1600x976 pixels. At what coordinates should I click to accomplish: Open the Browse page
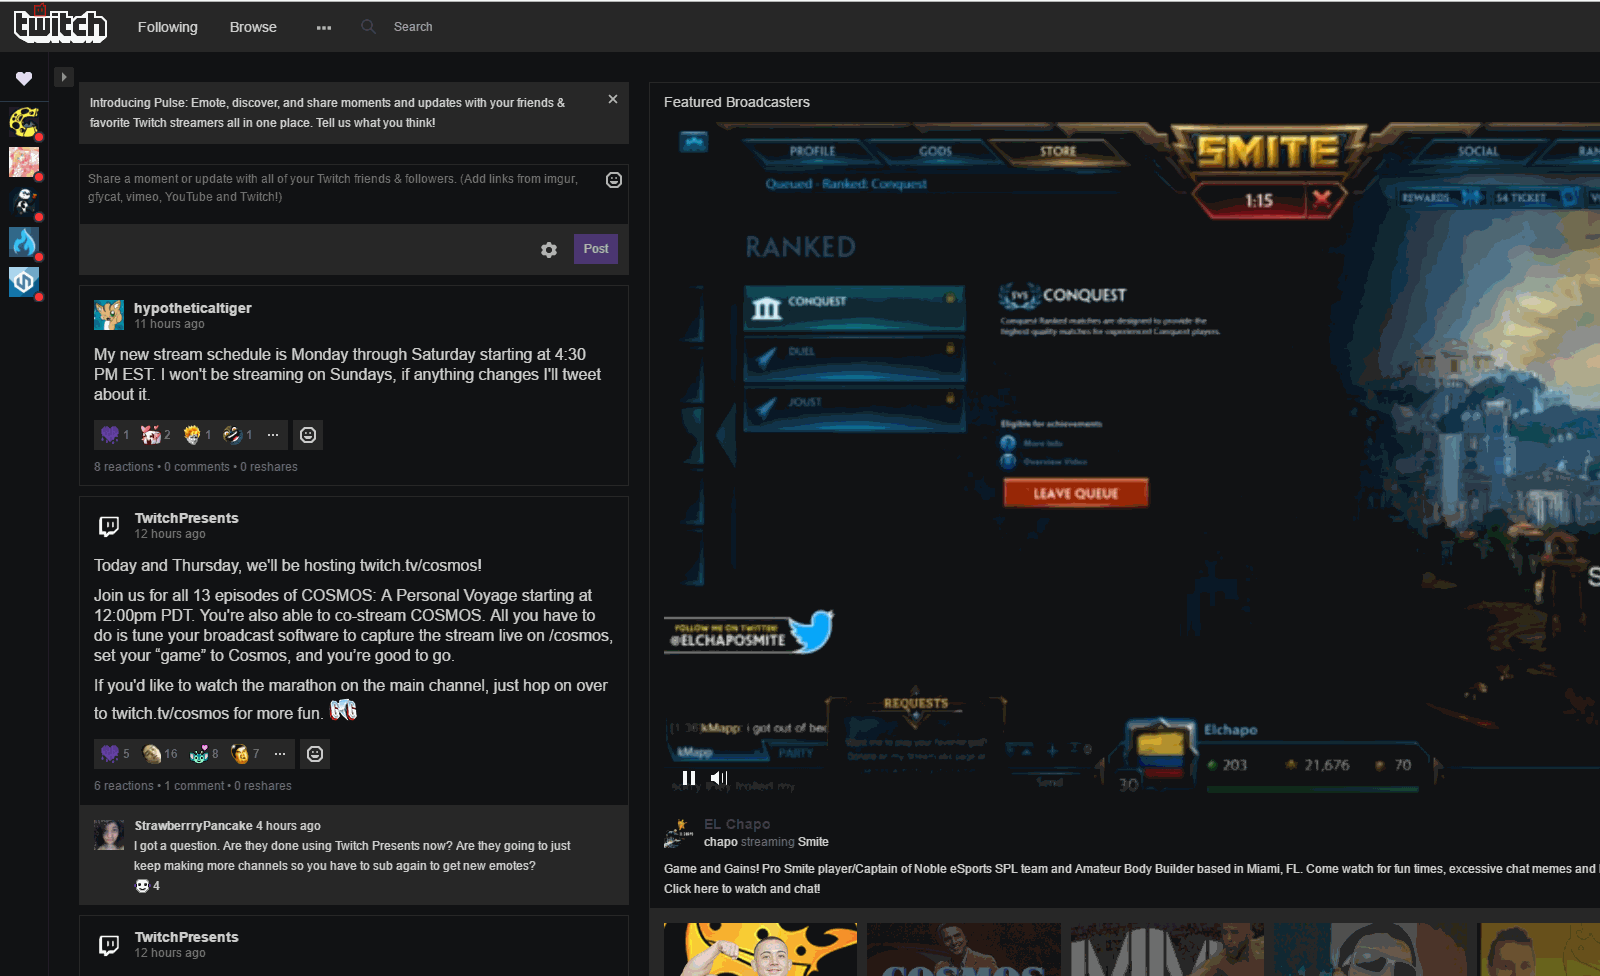[x=253, y=27]
